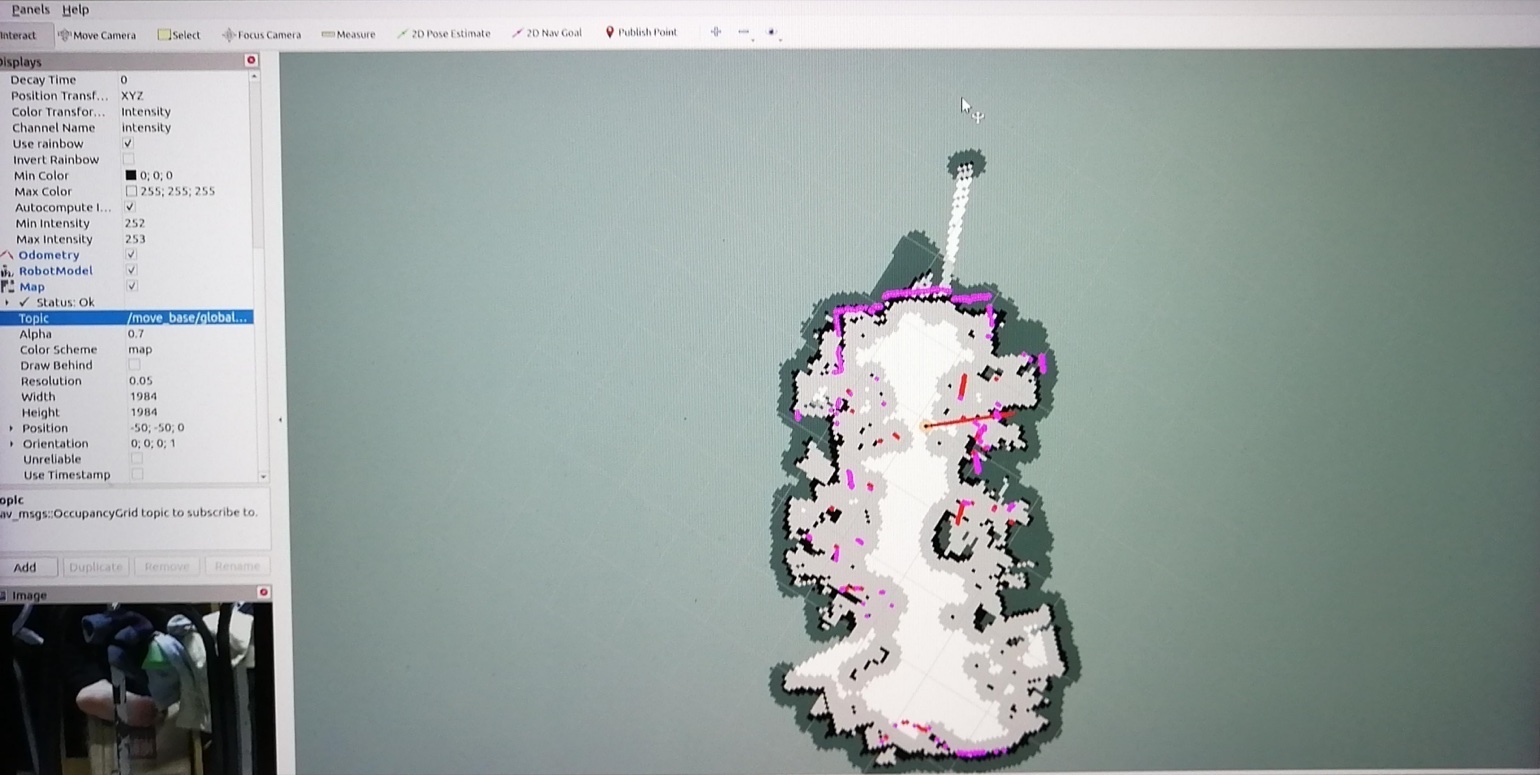Select the Move Camera tool

click(97, 35)
